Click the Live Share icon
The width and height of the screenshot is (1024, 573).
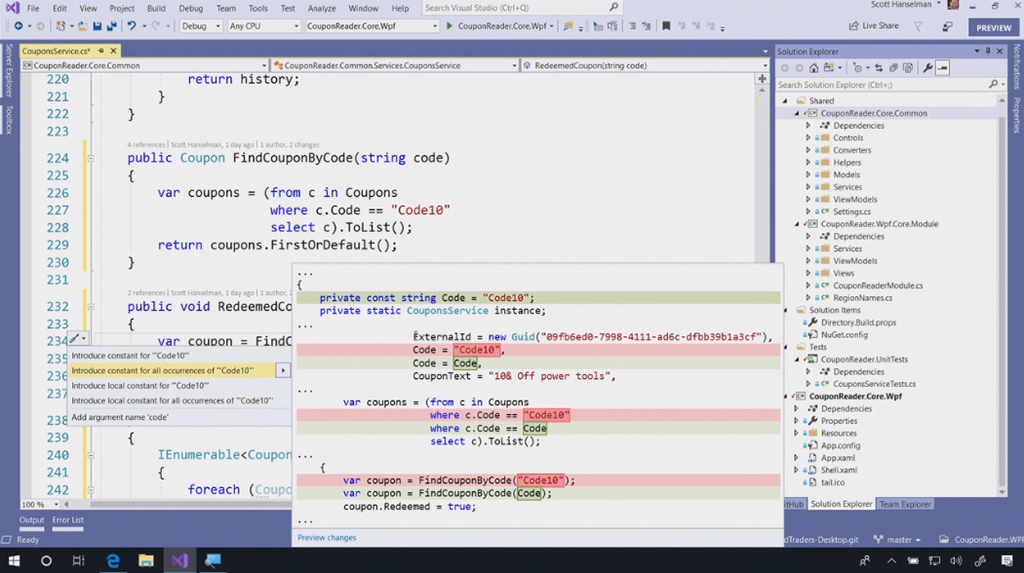pos(853,26)
